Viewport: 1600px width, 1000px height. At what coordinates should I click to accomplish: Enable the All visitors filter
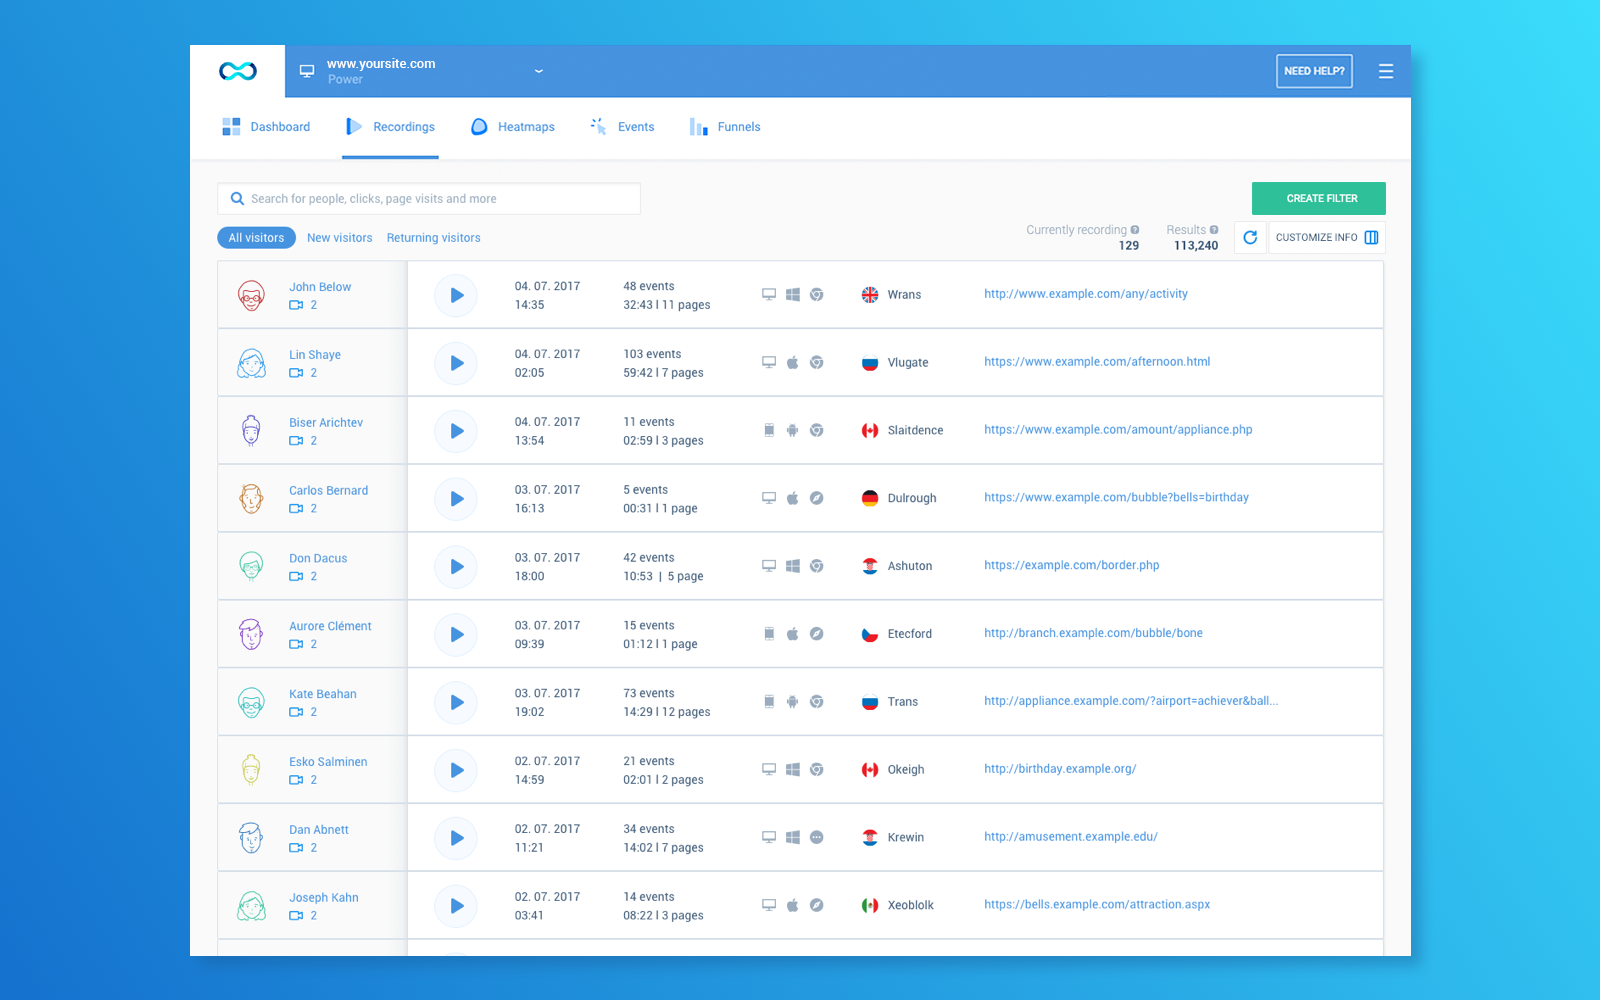256,237
